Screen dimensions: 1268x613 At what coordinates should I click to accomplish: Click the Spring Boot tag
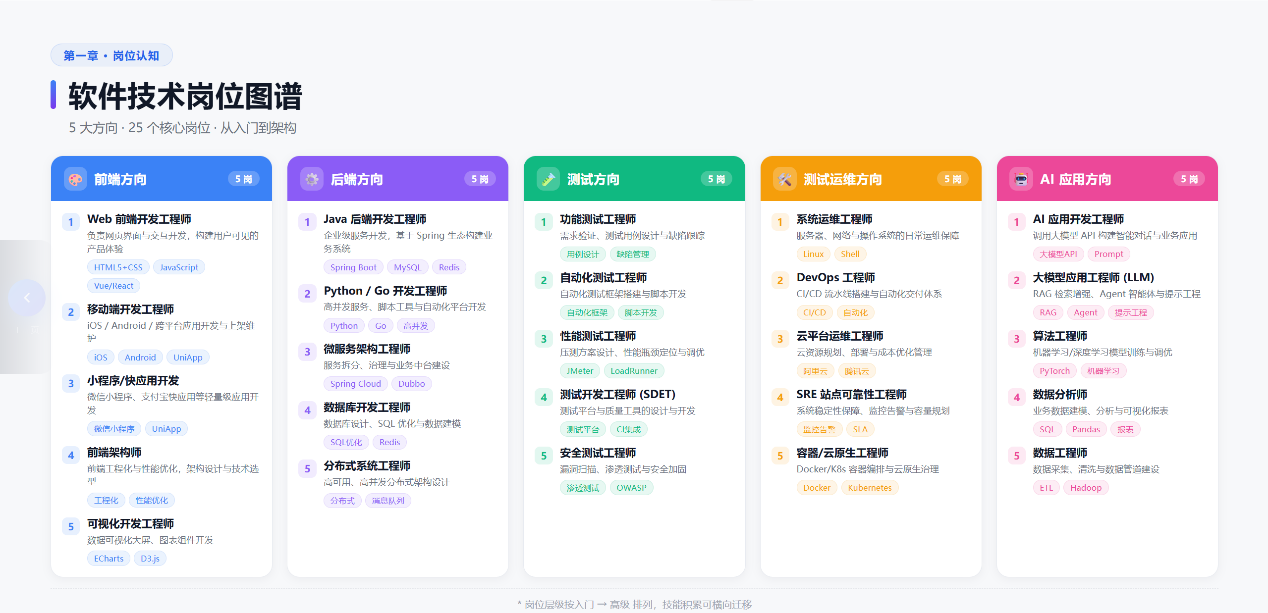click(x=354, y=267)
